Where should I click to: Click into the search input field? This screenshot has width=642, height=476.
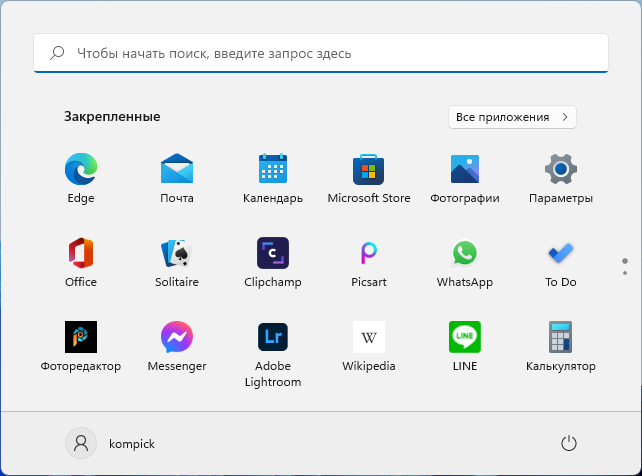(x=321, y=53)
